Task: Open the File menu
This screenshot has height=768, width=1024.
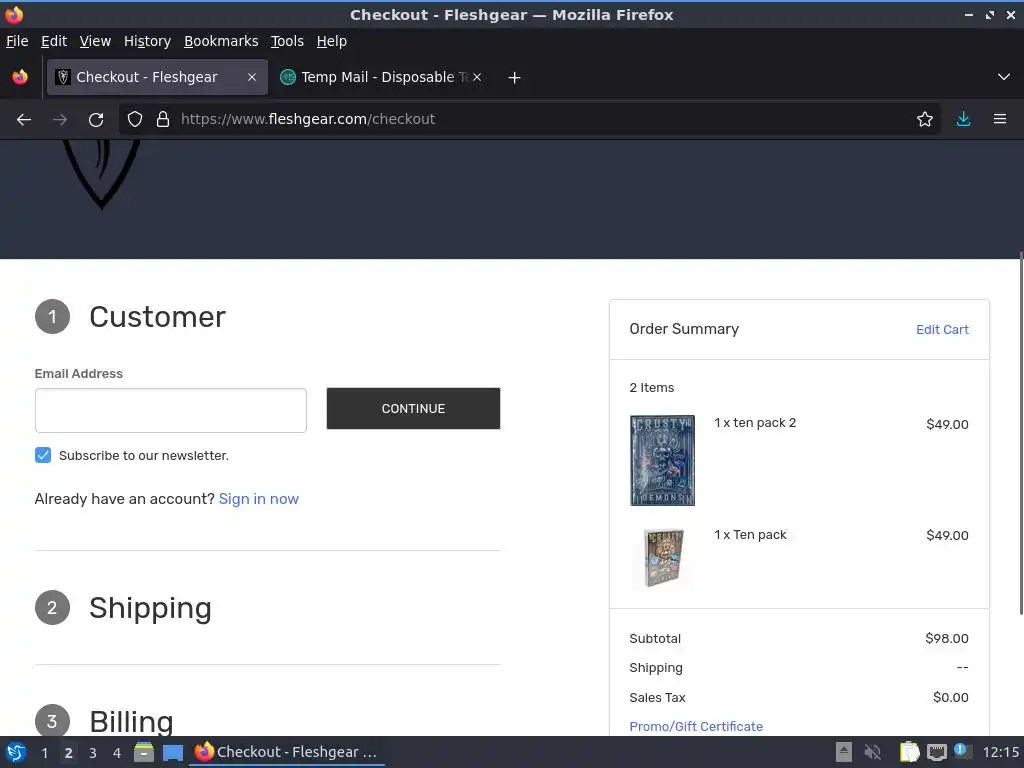Action: (17, 41)
